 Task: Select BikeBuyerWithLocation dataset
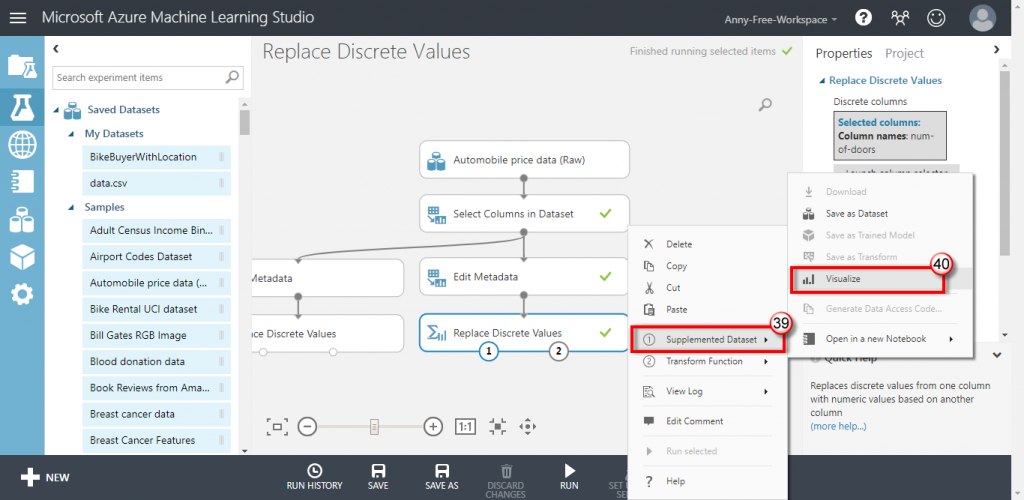[157, 157]
